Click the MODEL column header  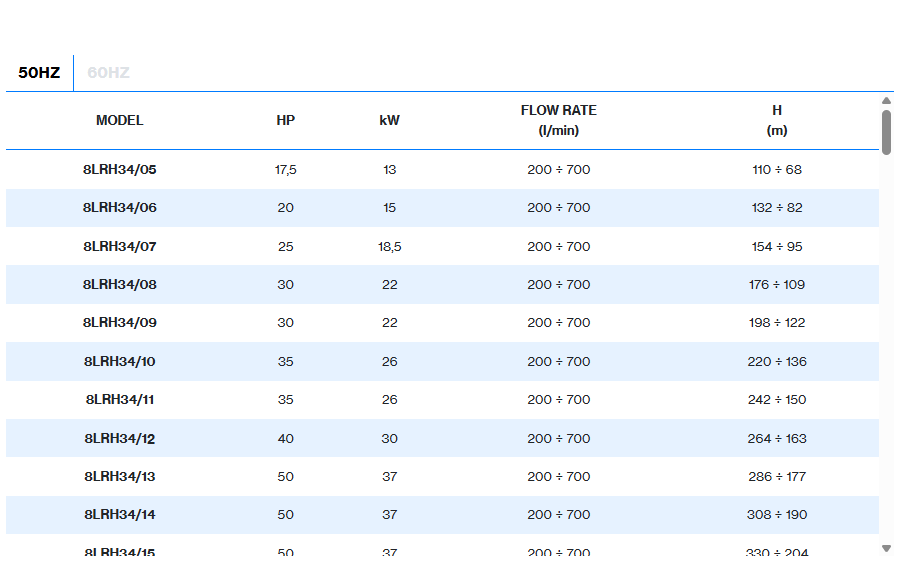[x=119, y=120]
